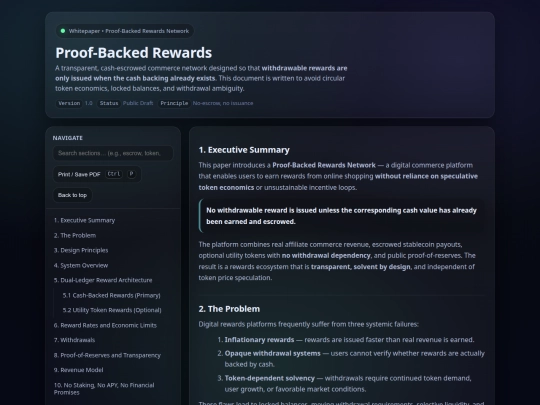Click the 2. The Problem content heading
This screenshot has height=405, width=540.
(229, 309)
